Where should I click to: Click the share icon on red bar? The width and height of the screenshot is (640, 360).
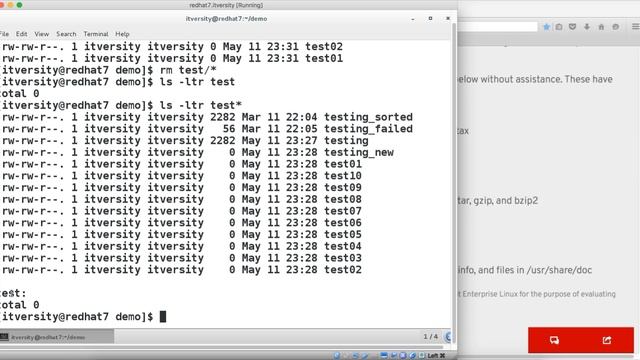[607, 340]
